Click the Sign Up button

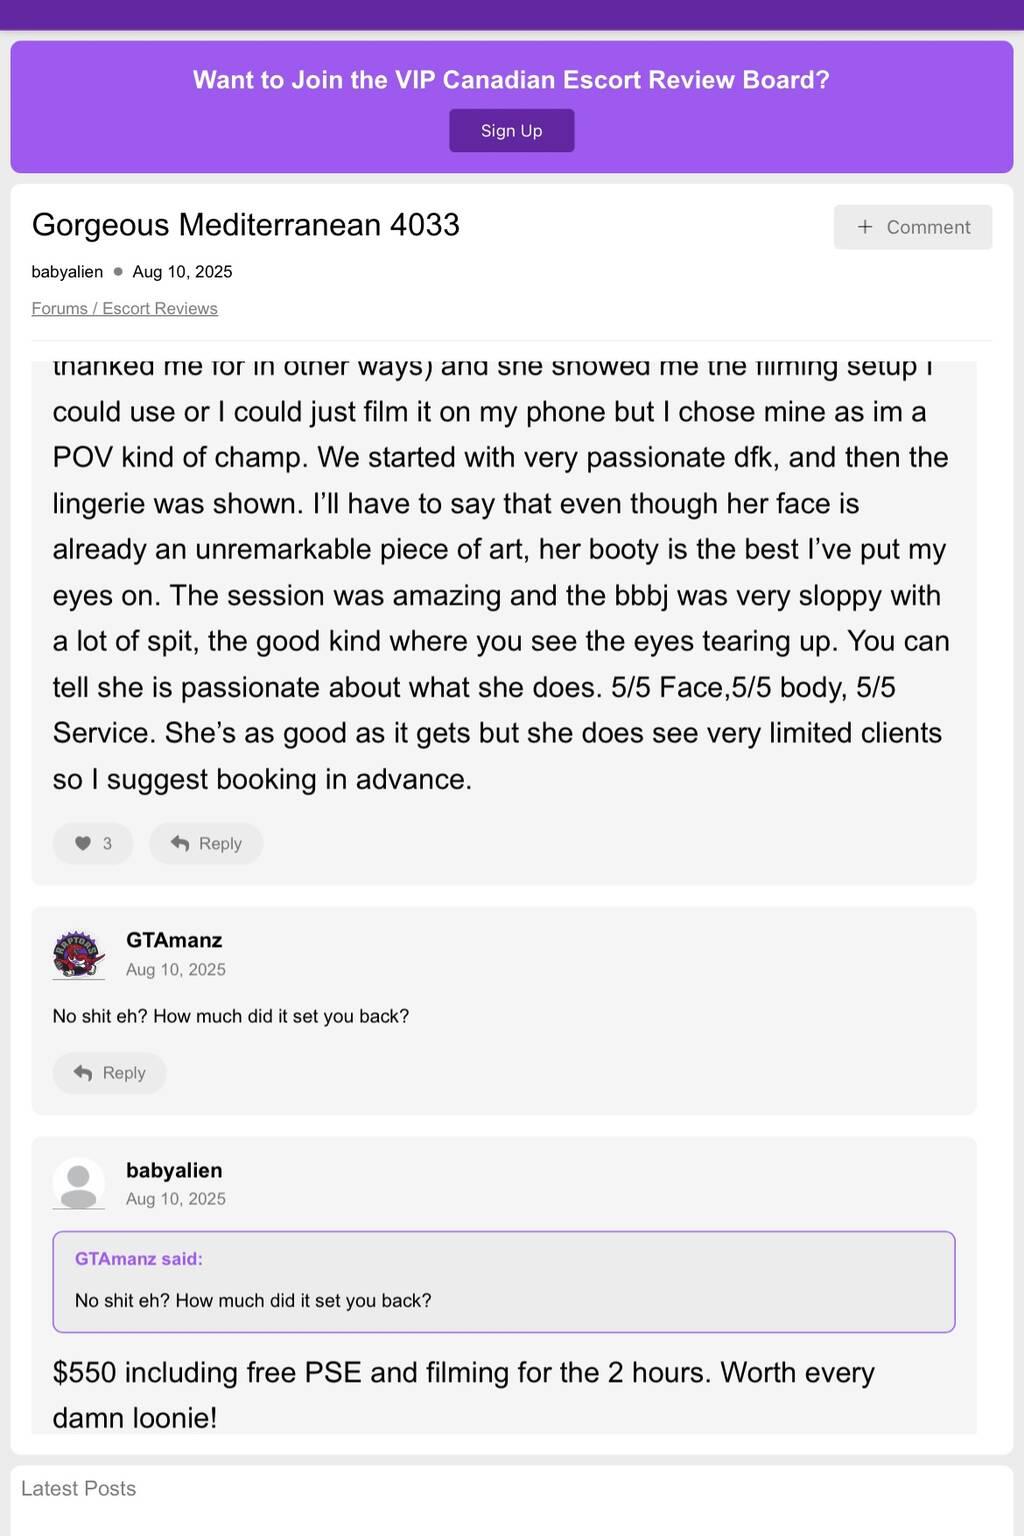click(x=511, y=131)
